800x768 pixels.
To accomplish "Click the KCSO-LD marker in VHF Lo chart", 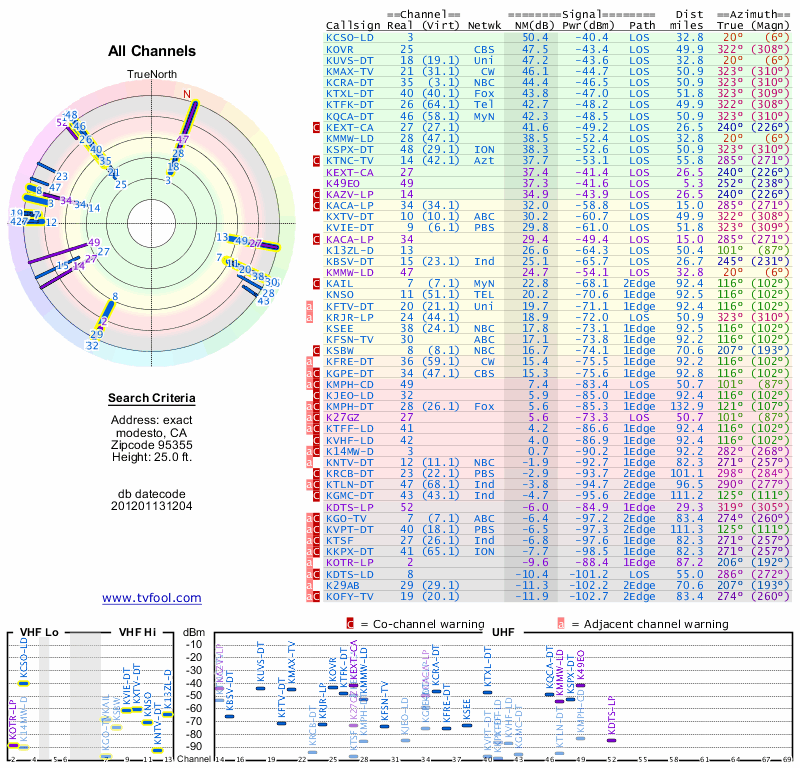I will [x=23, y=683].
